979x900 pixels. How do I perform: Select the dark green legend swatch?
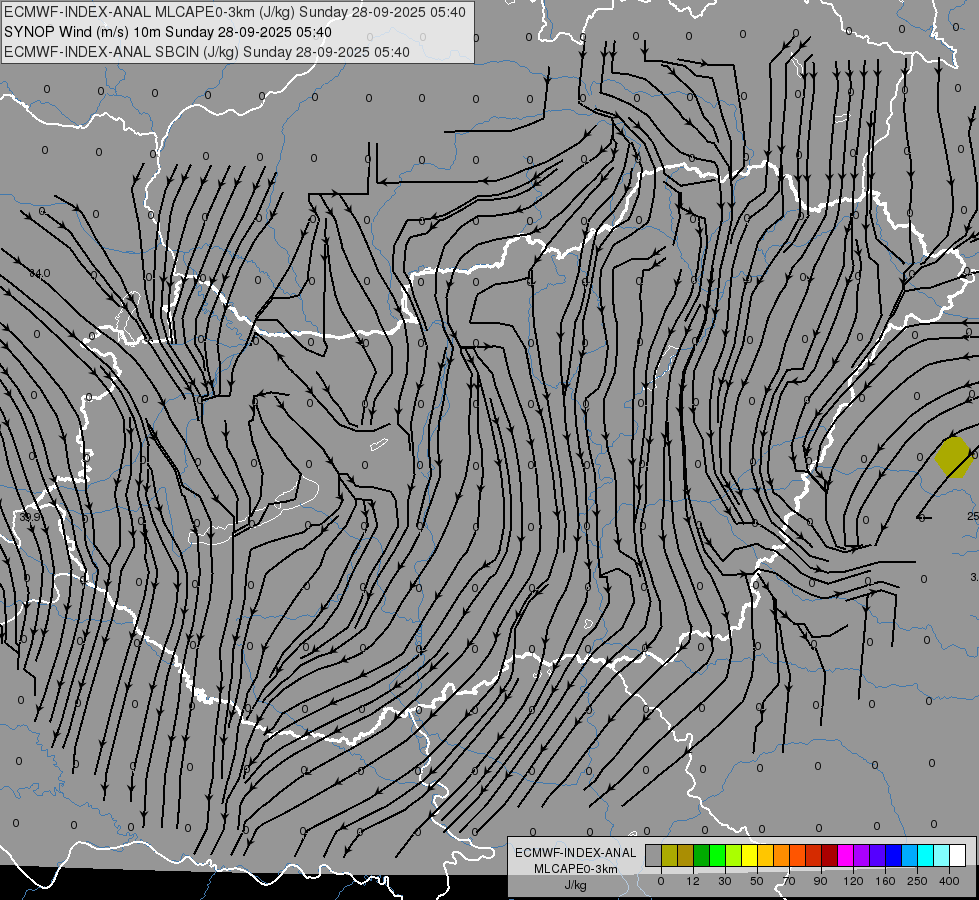tap(702, 855)
